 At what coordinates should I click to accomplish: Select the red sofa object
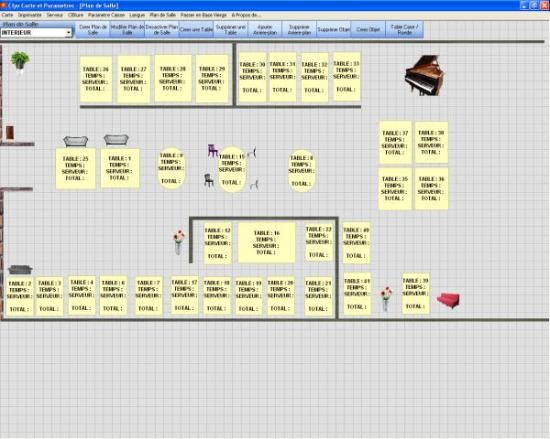click(x=448, y=301)
